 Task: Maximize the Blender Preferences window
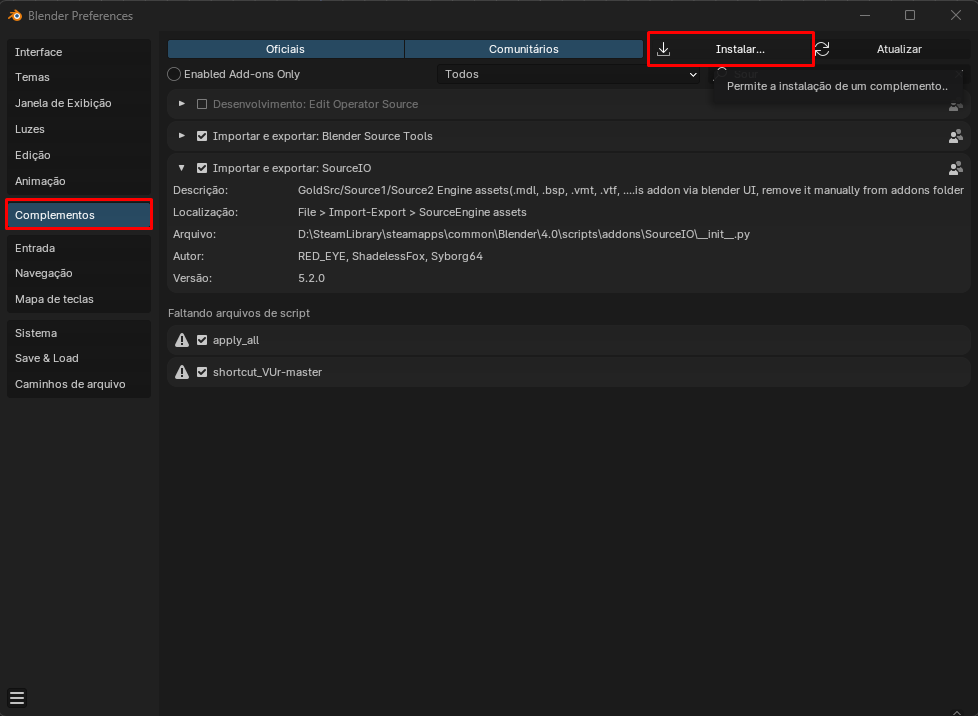click(910, 15)
